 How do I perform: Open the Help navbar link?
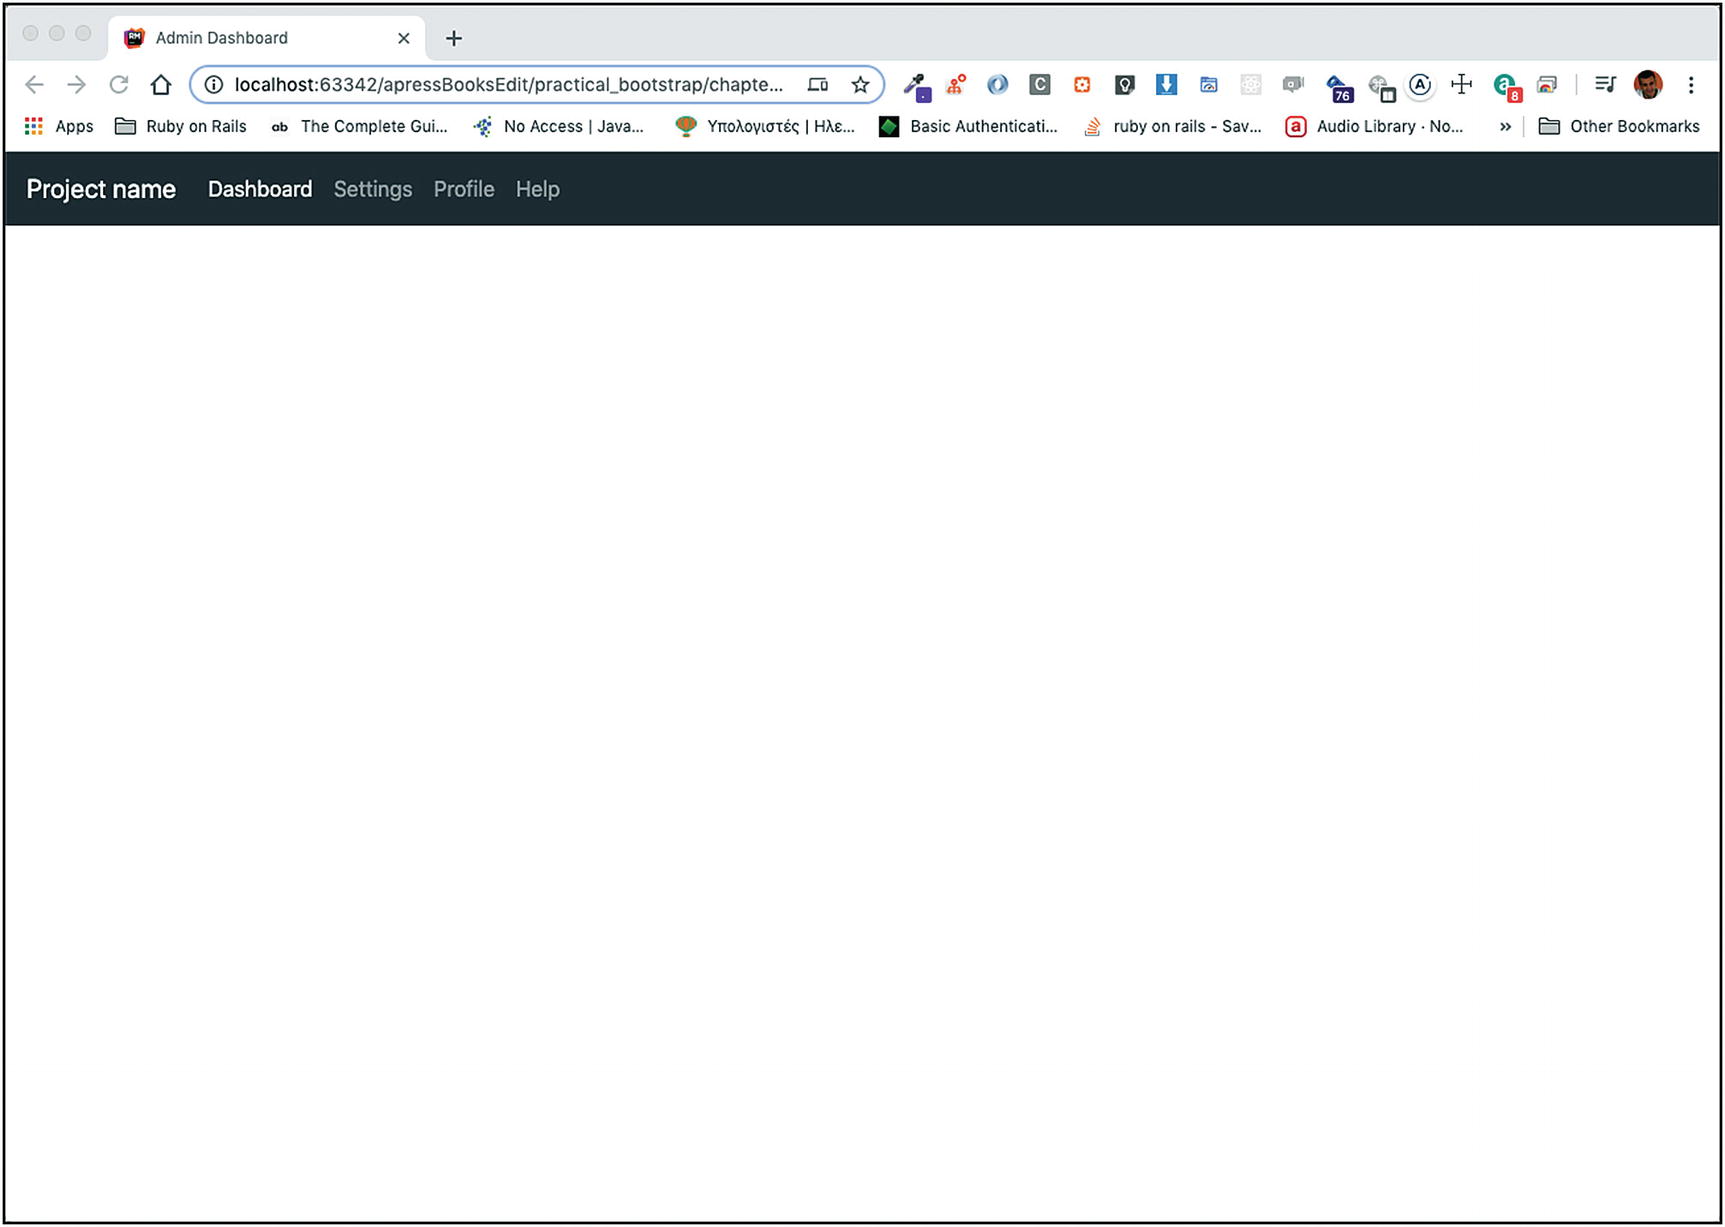pos(537,189)
